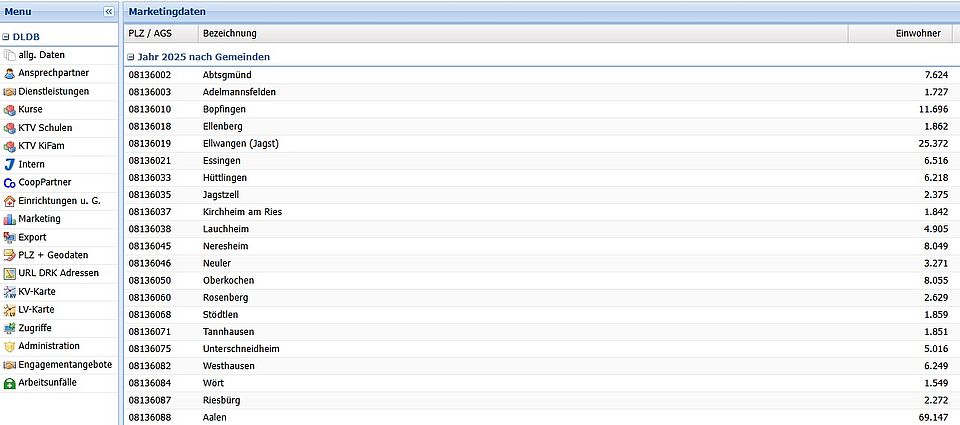Collapse the DLDB tree section
Screen dimensions: 960x425
click(x=6, y=36)
